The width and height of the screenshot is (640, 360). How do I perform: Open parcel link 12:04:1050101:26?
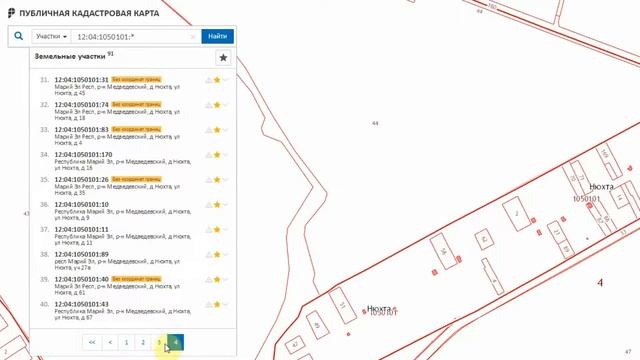82,180
